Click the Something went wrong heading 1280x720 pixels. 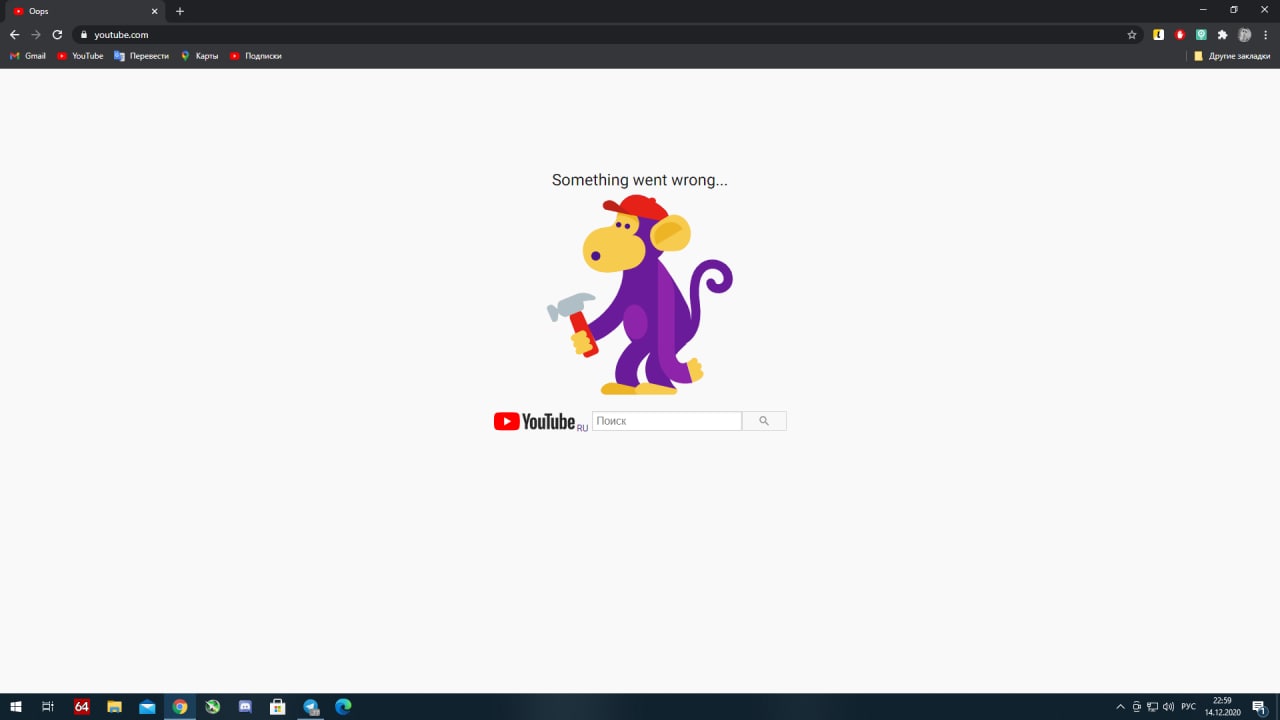640,180
